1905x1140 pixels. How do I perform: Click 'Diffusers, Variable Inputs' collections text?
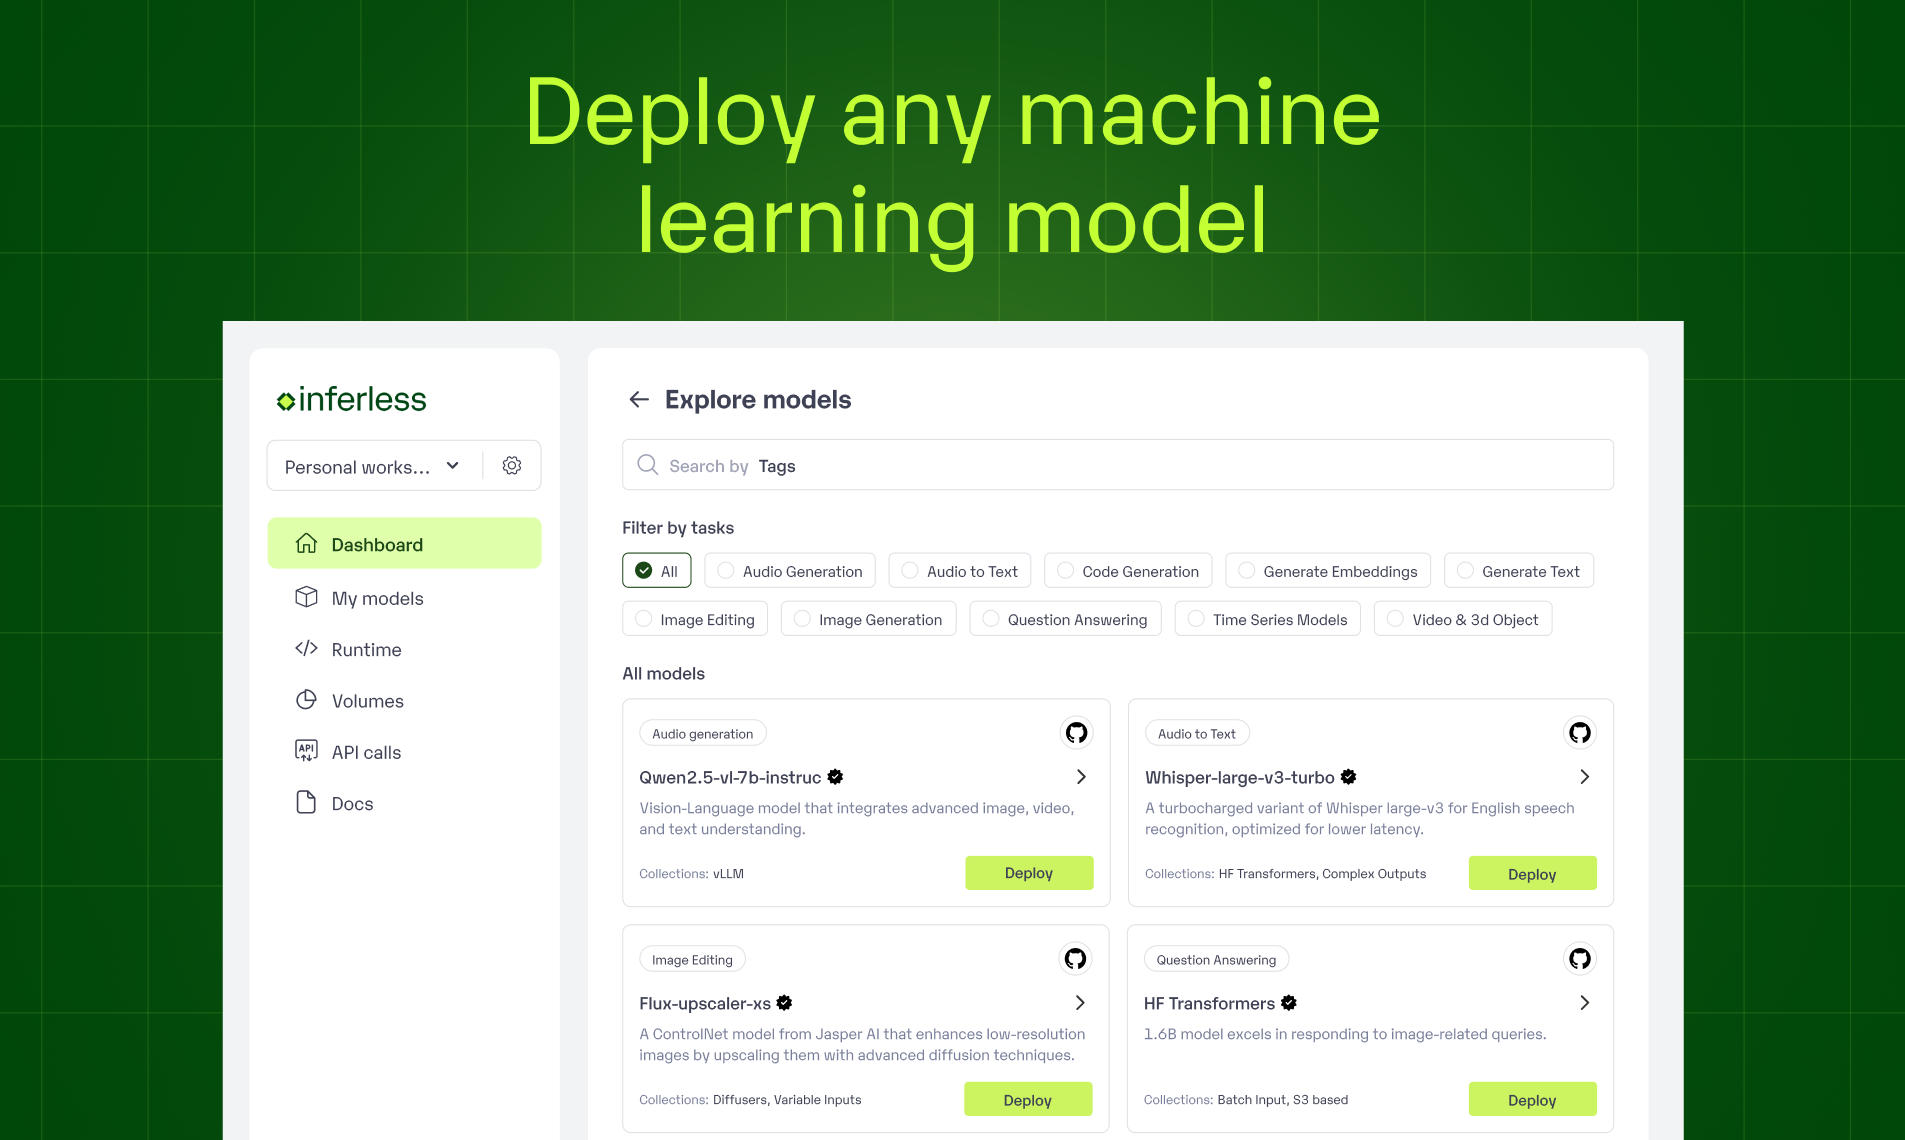click(787, 1100)
